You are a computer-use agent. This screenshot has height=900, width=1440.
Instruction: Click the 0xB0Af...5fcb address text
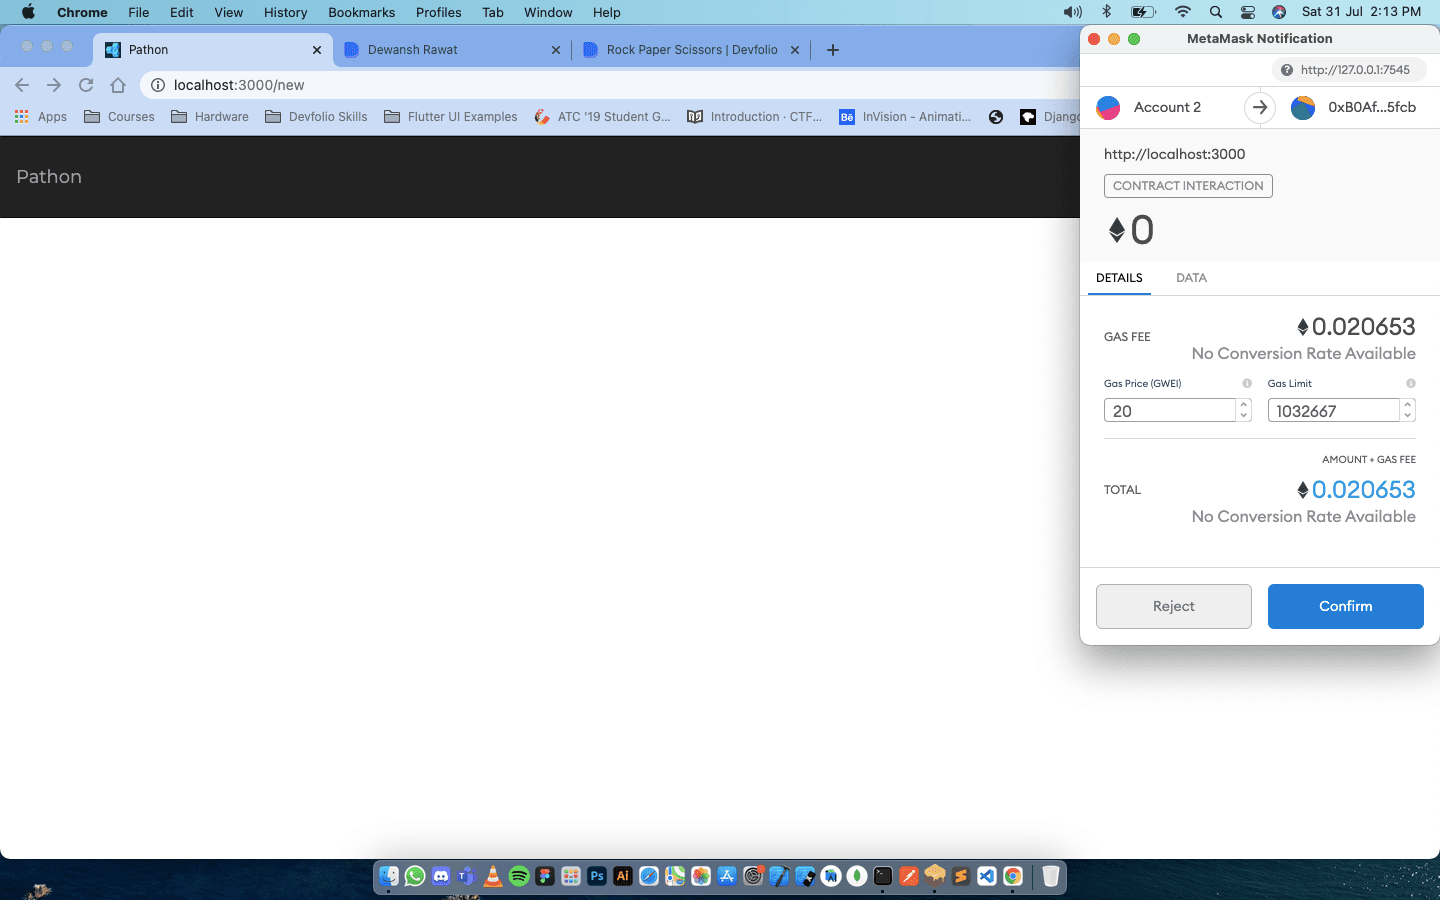(x=1372, y=107)
